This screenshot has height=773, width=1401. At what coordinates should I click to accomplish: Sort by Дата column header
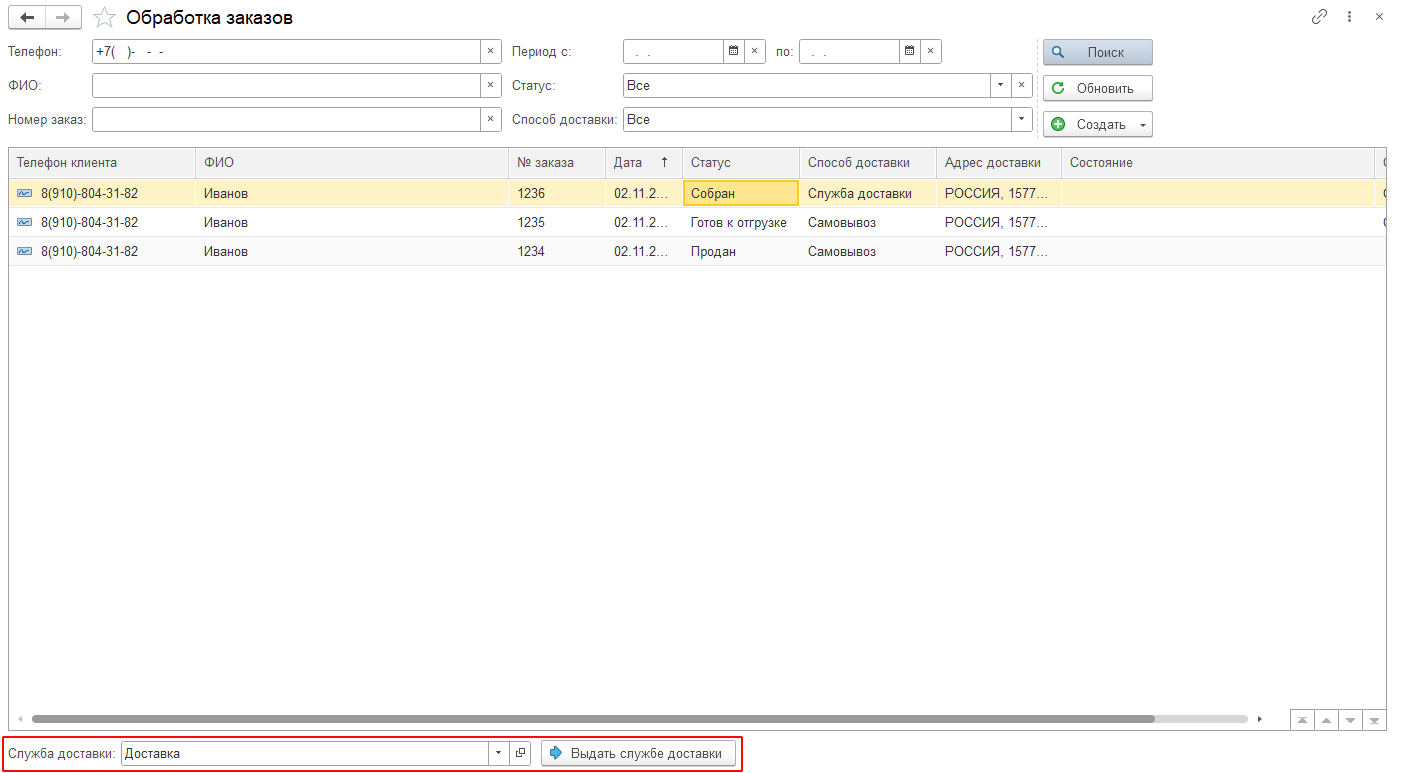tap(644, 162)
